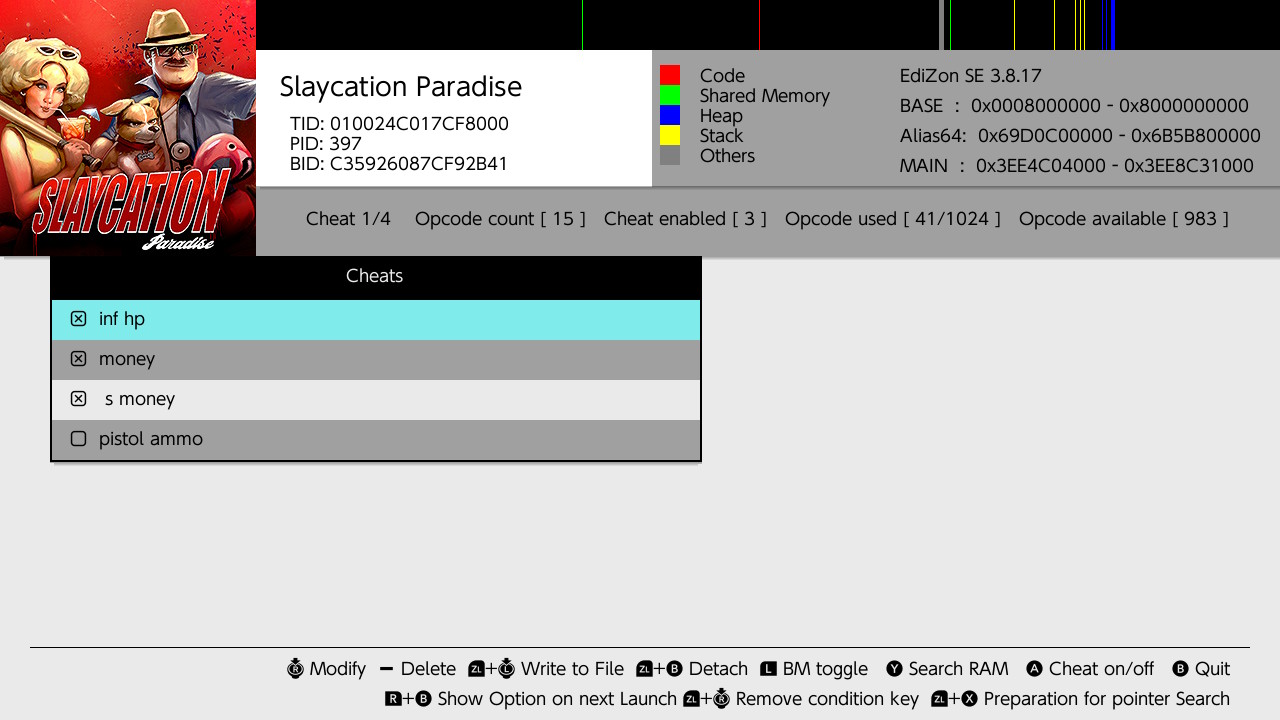The width and height of the screenshot is (1280, 720).
Task: Click the EdiZon SE 3.8.17 version text
Action: point(971,76)
